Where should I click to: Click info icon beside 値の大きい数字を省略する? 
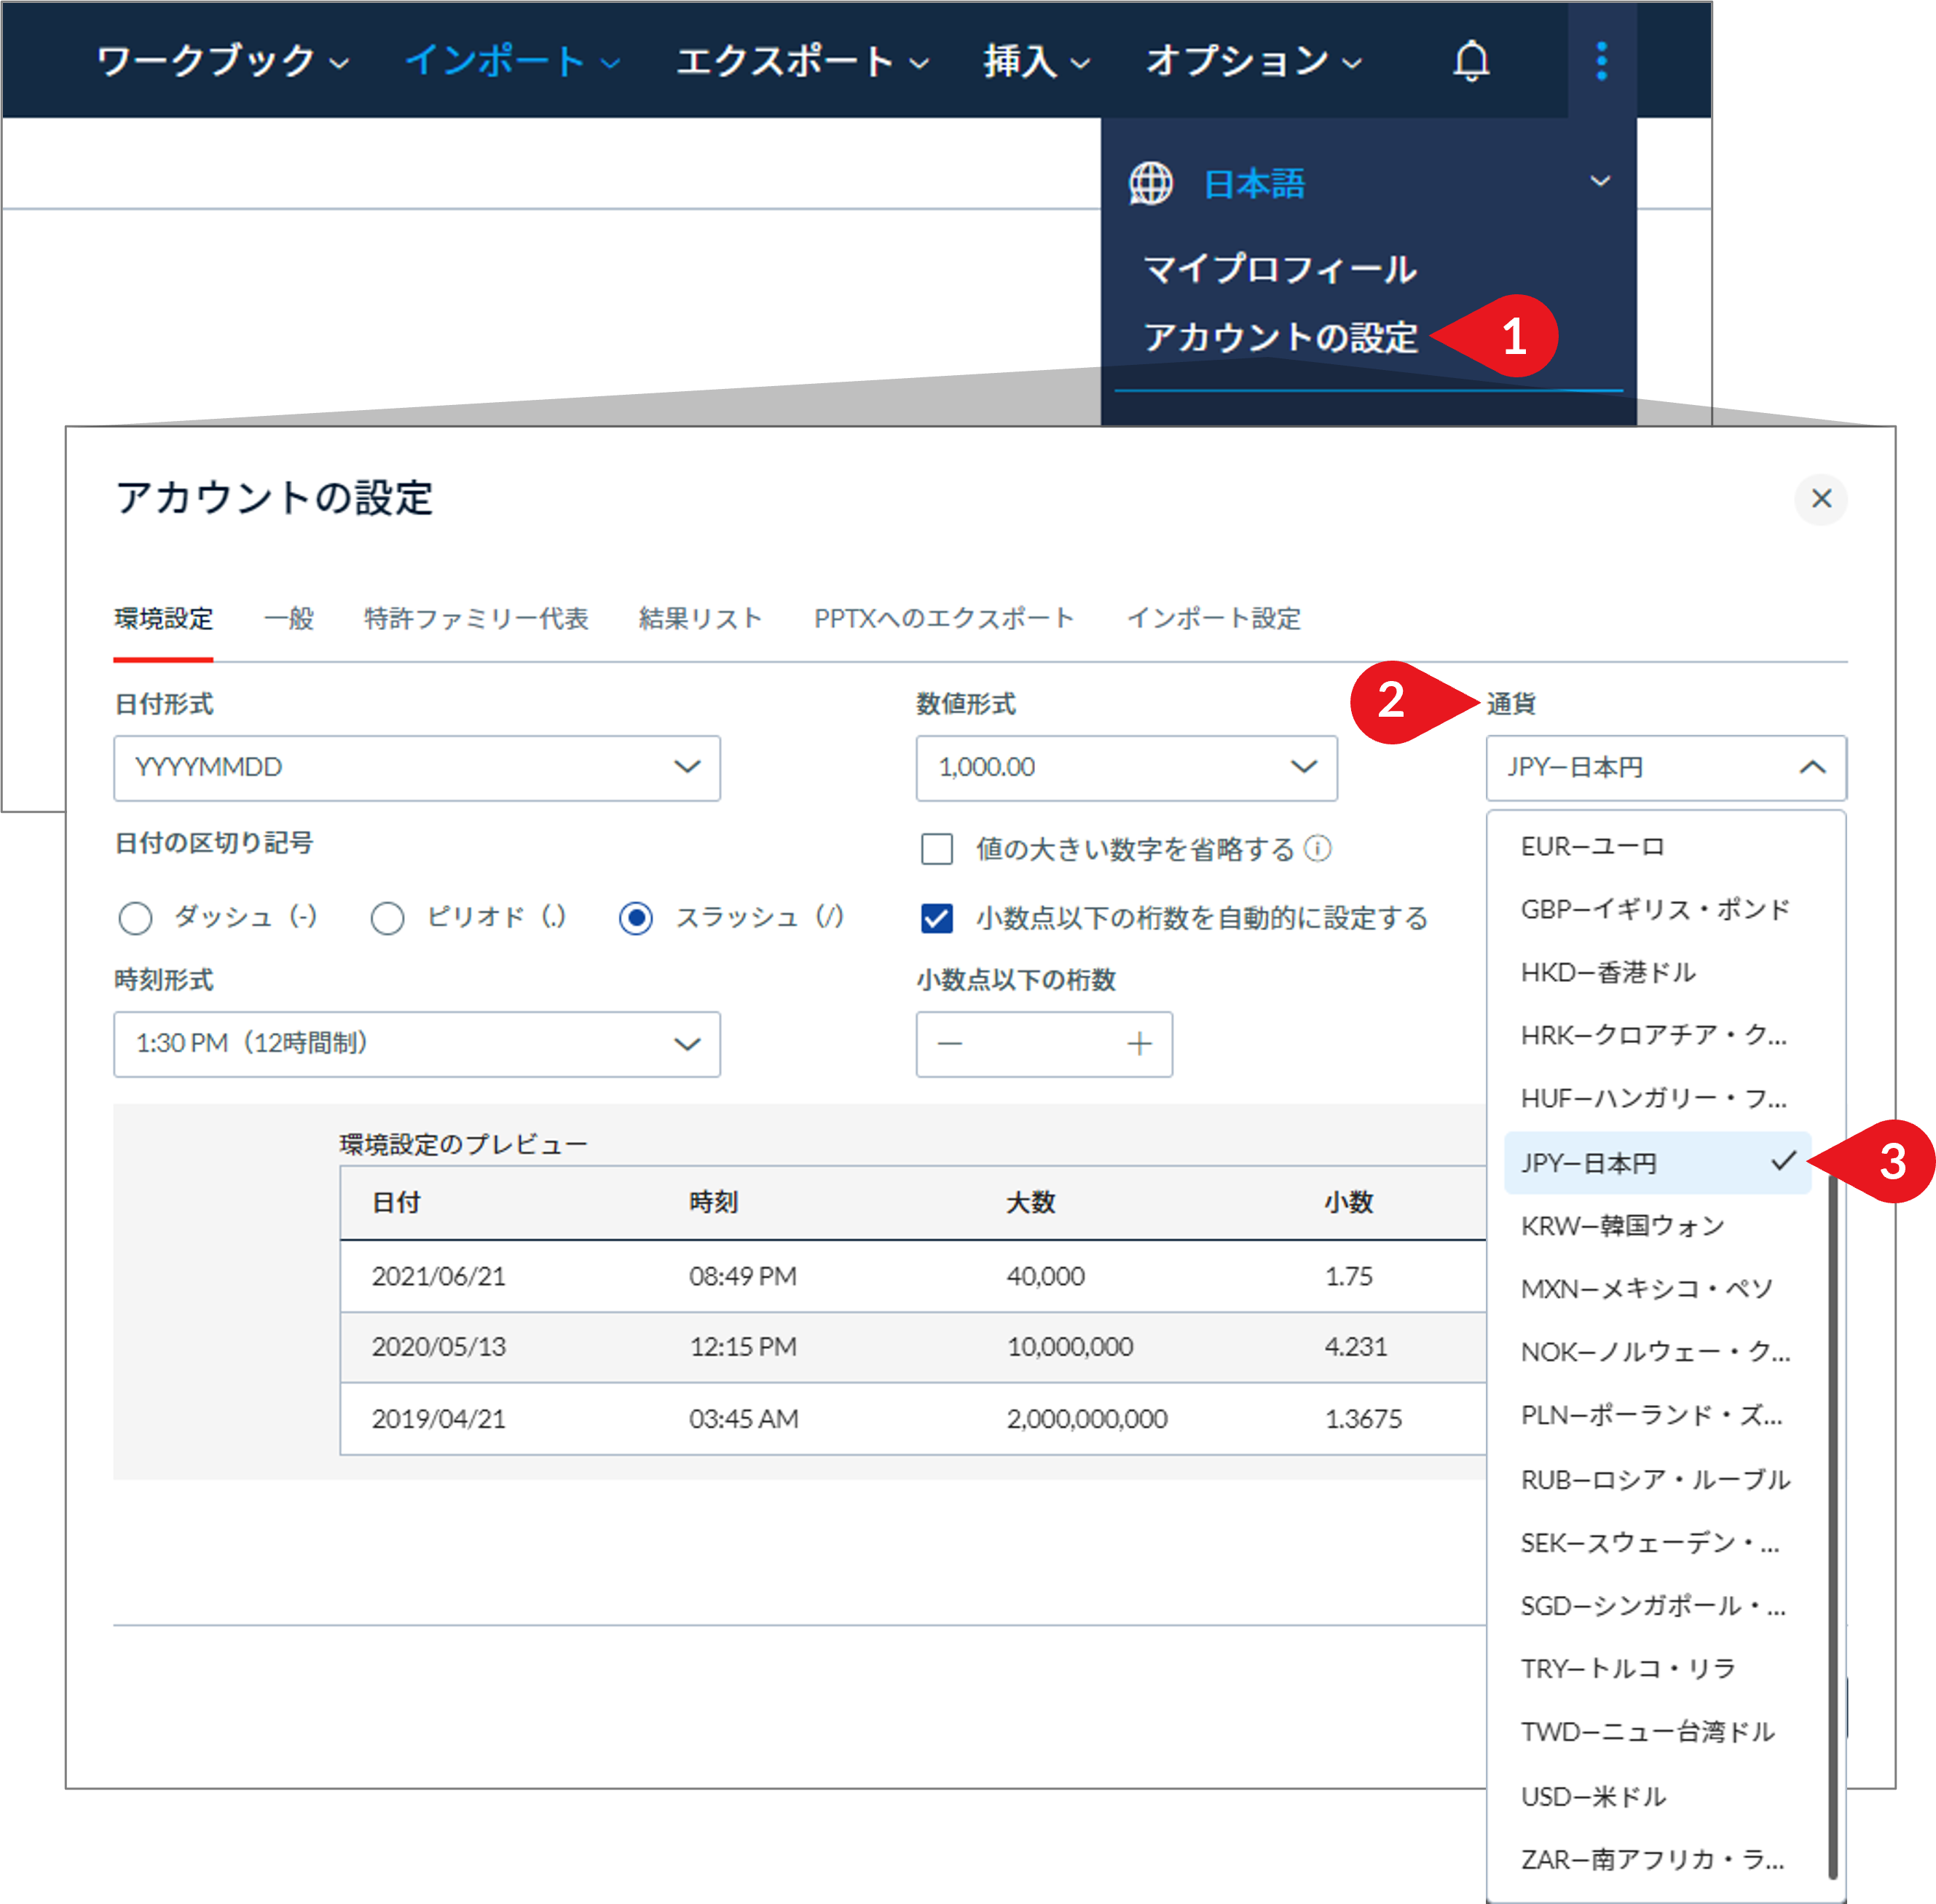click(1318, 849)
